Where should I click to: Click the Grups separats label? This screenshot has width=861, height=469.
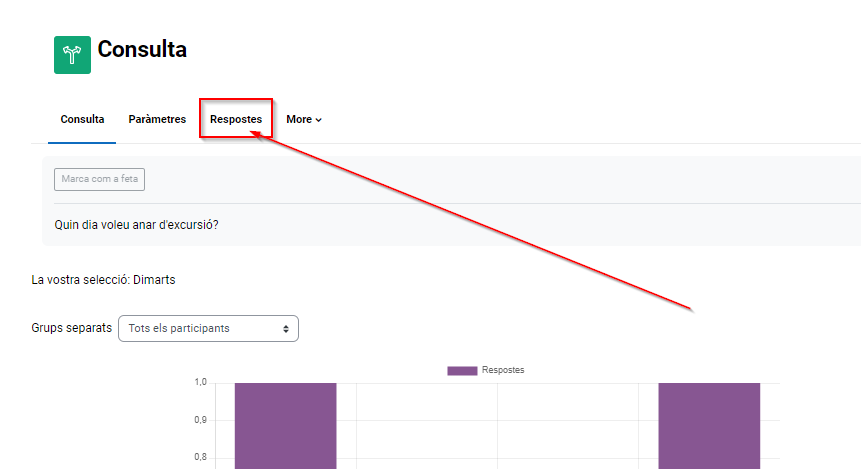click(71, 328)
